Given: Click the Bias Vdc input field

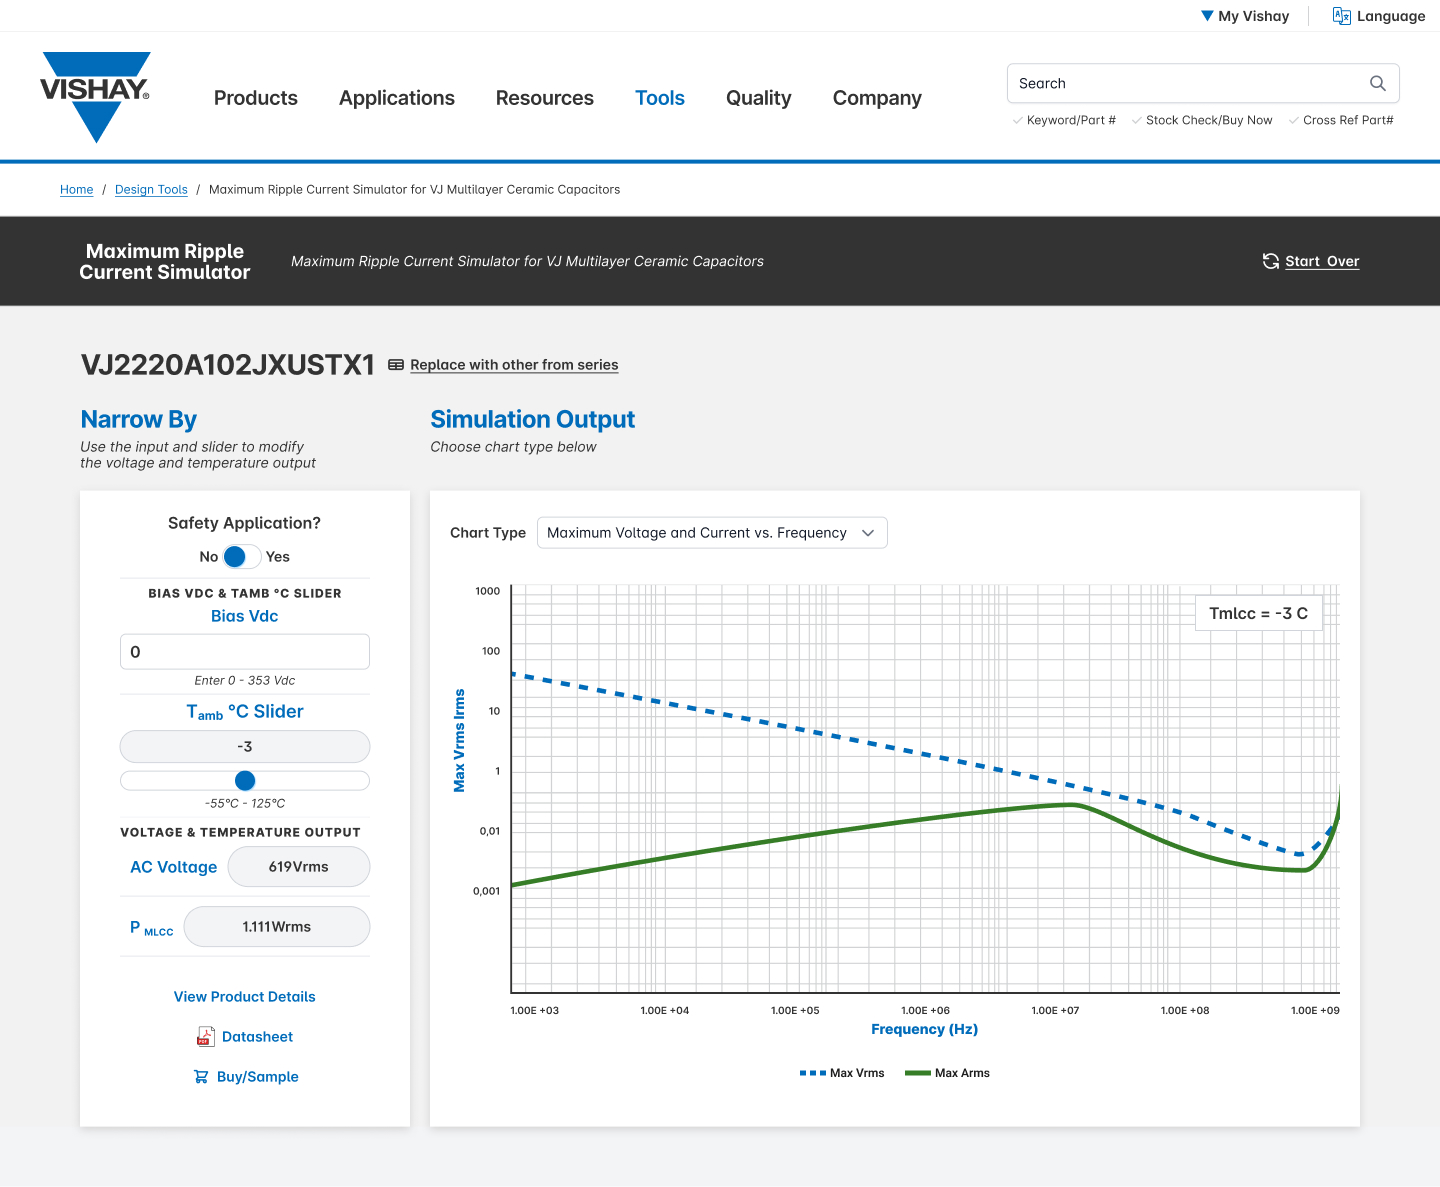Looking at the screenshot, I should point(245,652).
